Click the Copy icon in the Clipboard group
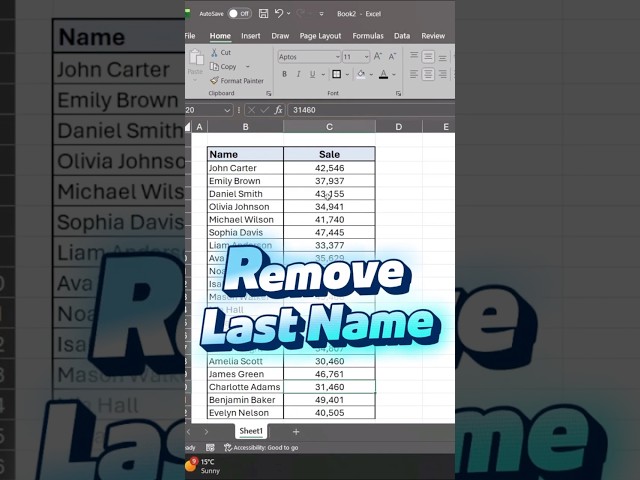Screen dimensions: 640x480 (214, 66)
